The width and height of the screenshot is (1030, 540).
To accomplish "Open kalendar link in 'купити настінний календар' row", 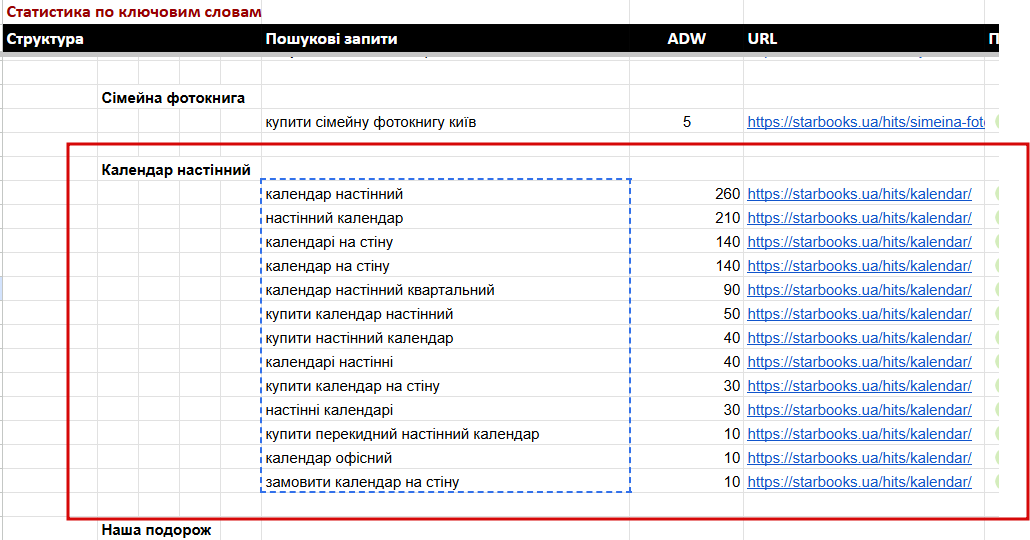I will click(x=859, y=338).
